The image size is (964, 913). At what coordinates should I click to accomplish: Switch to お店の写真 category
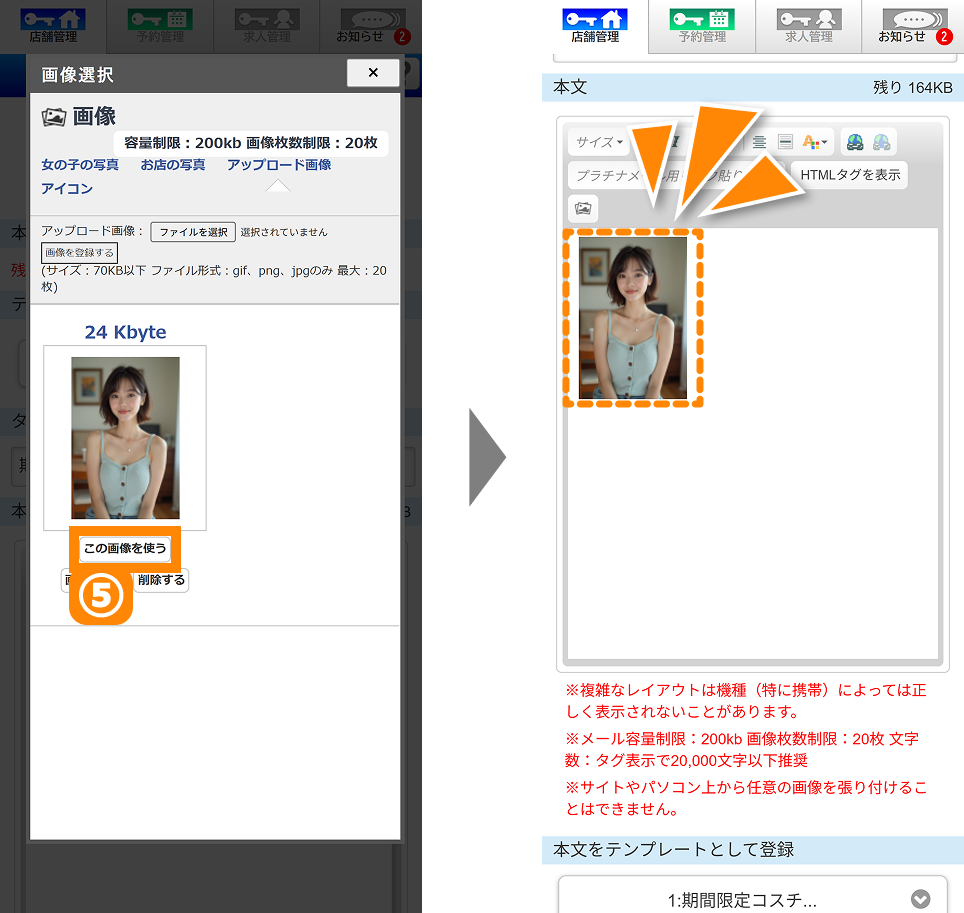pyautogui.click(x=173, y=165)
